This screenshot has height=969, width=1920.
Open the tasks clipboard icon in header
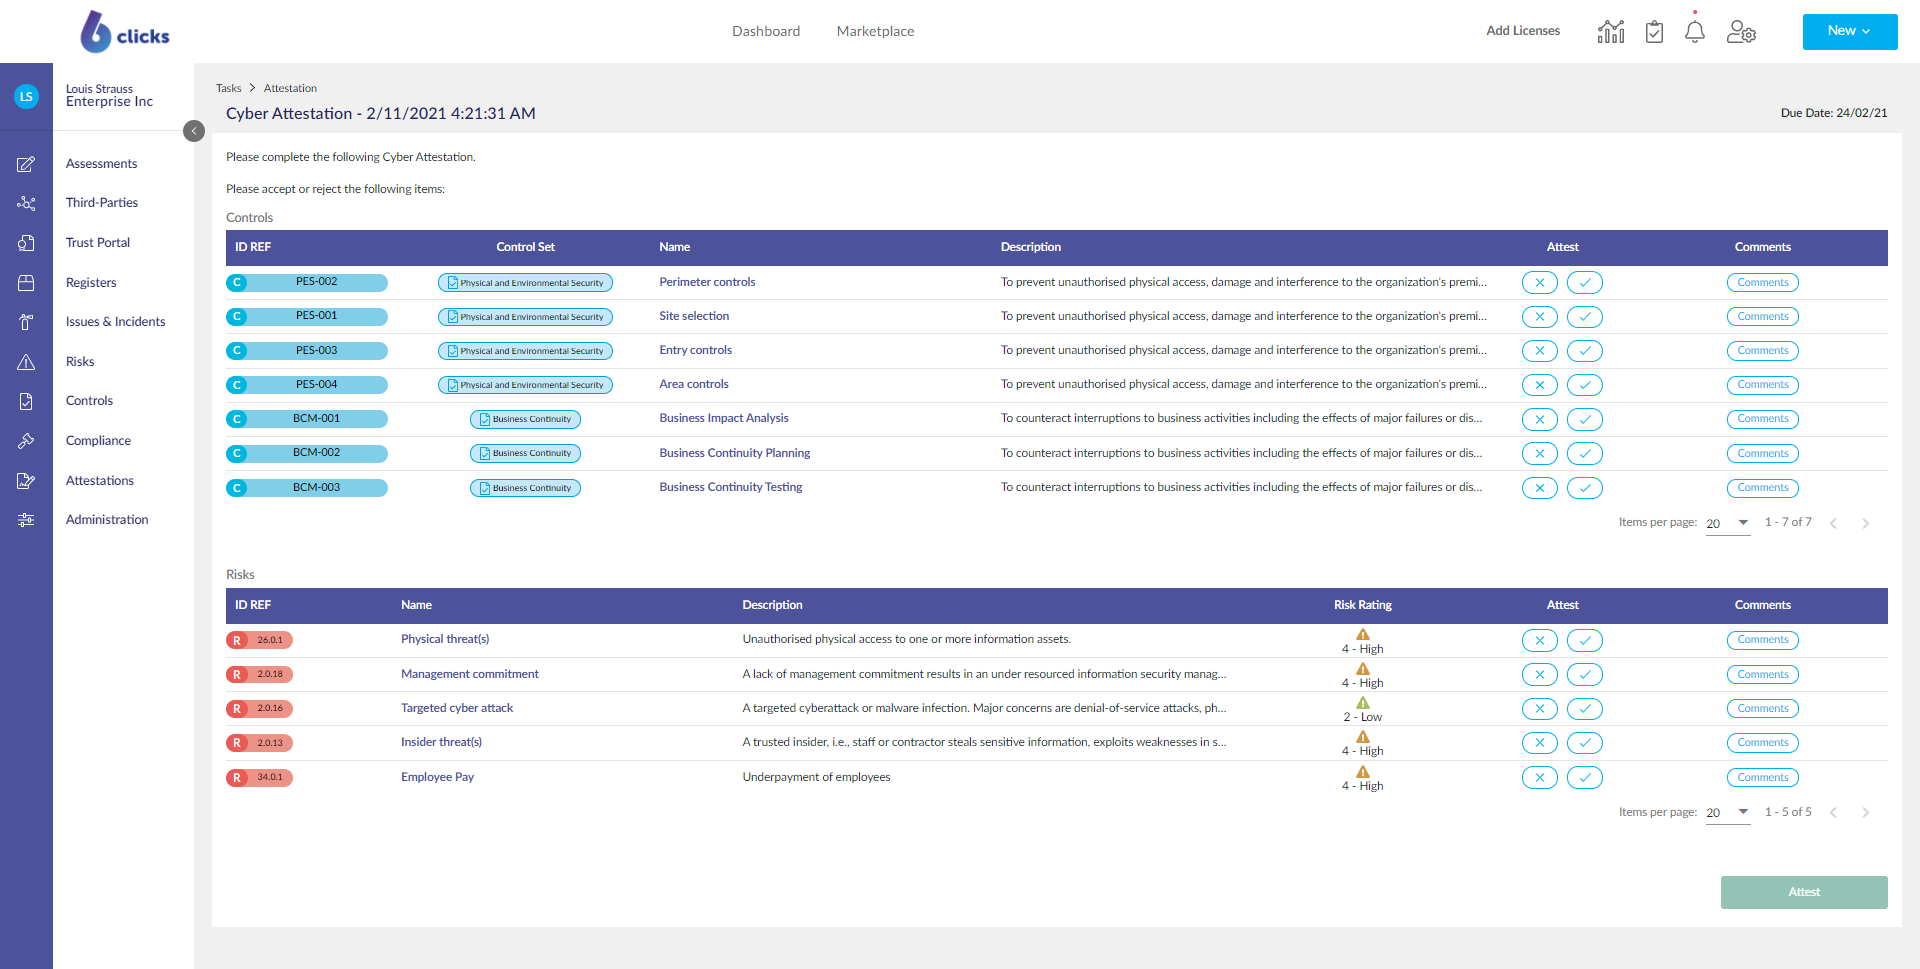tap(1655, 32)
